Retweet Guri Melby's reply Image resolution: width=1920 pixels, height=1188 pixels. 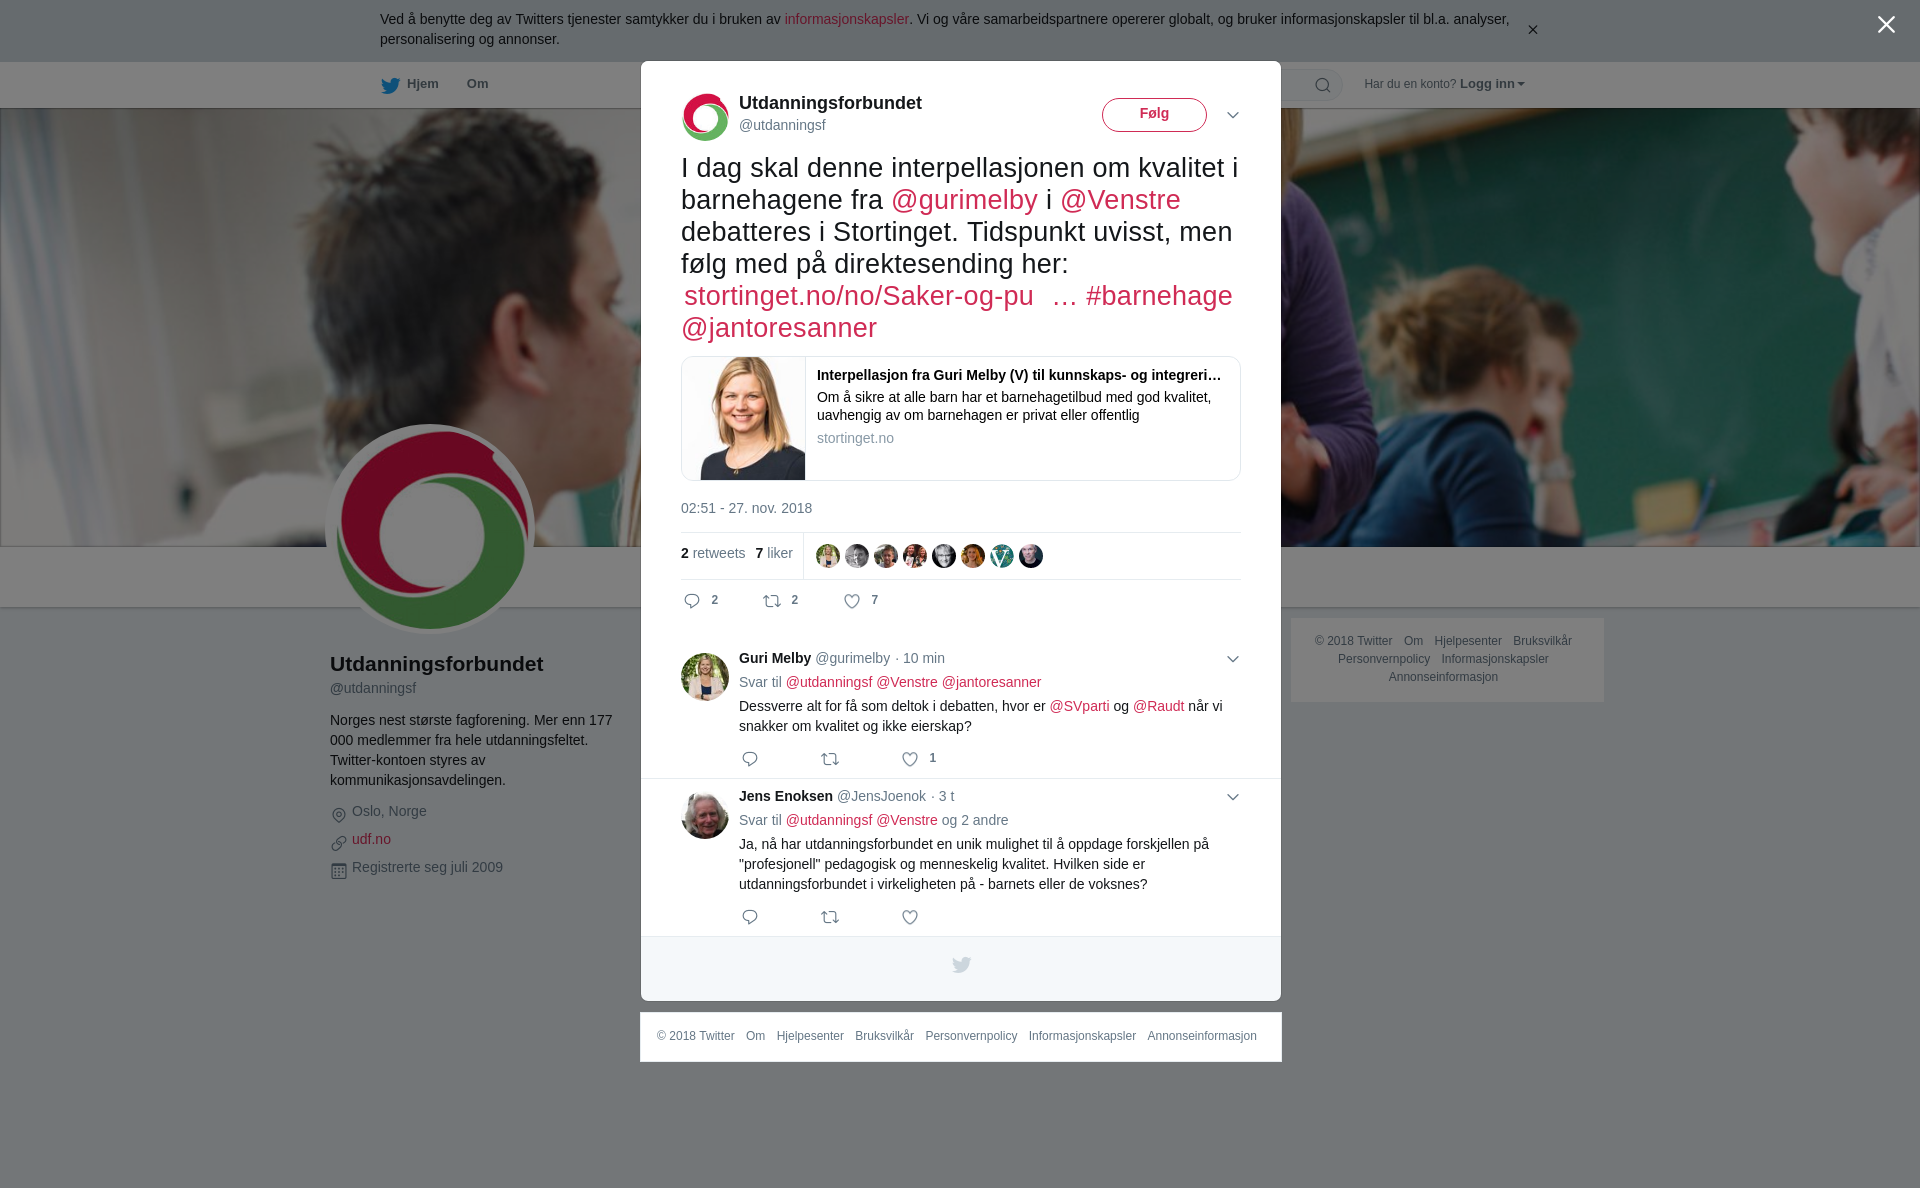tap(830, 759)
